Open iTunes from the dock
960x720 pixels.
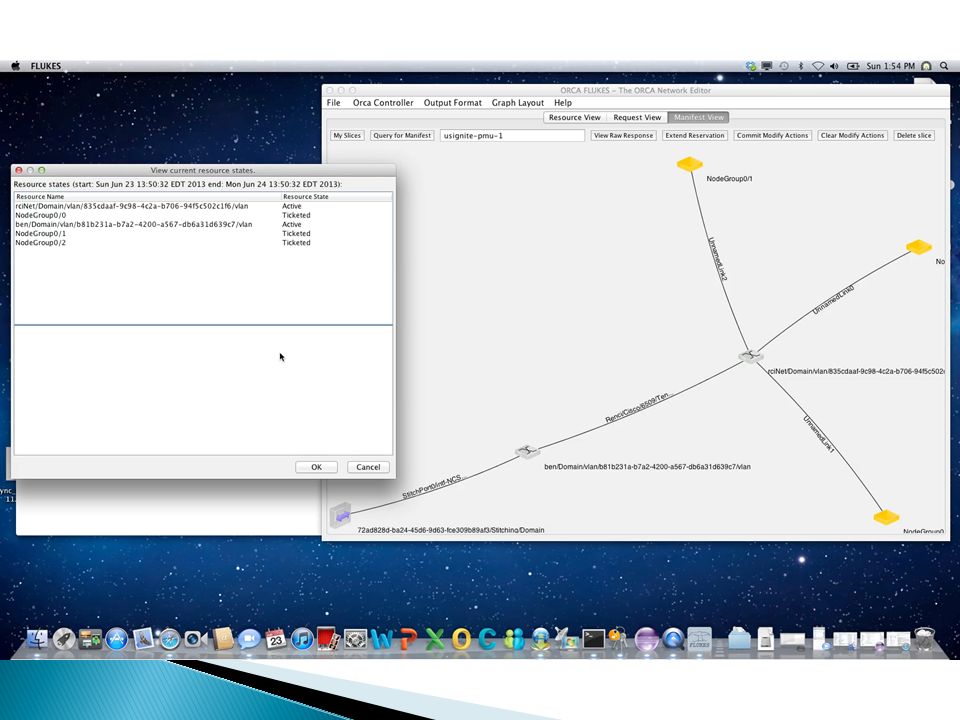pyautogui.click(x=302, y=639)
